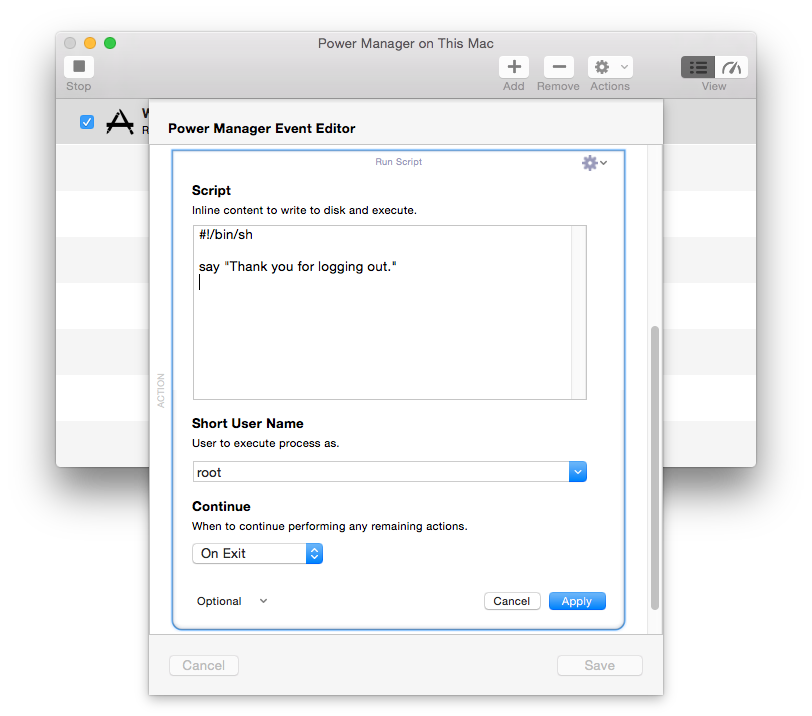812x716 pixels.
Task: Switch to list view icon
Action: (698, 67)
